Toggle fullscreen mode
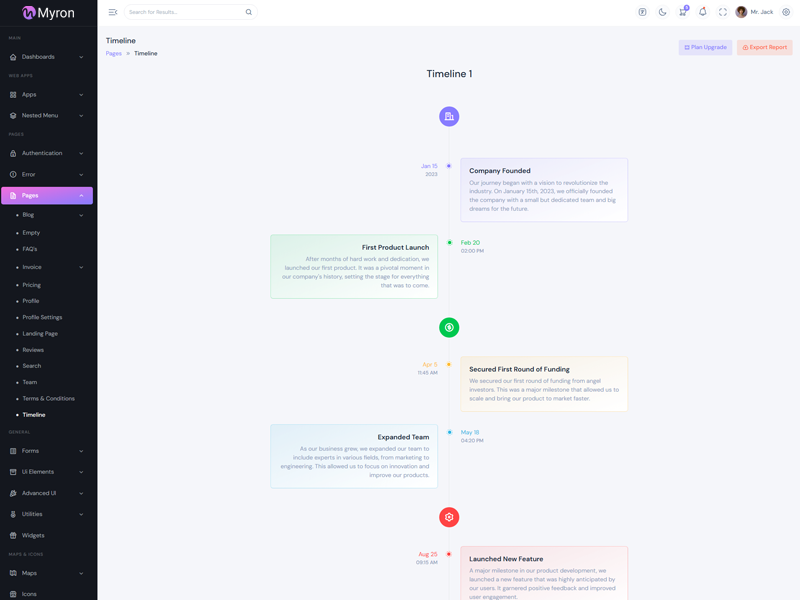The image size is (800, 600). click(723, 12)
